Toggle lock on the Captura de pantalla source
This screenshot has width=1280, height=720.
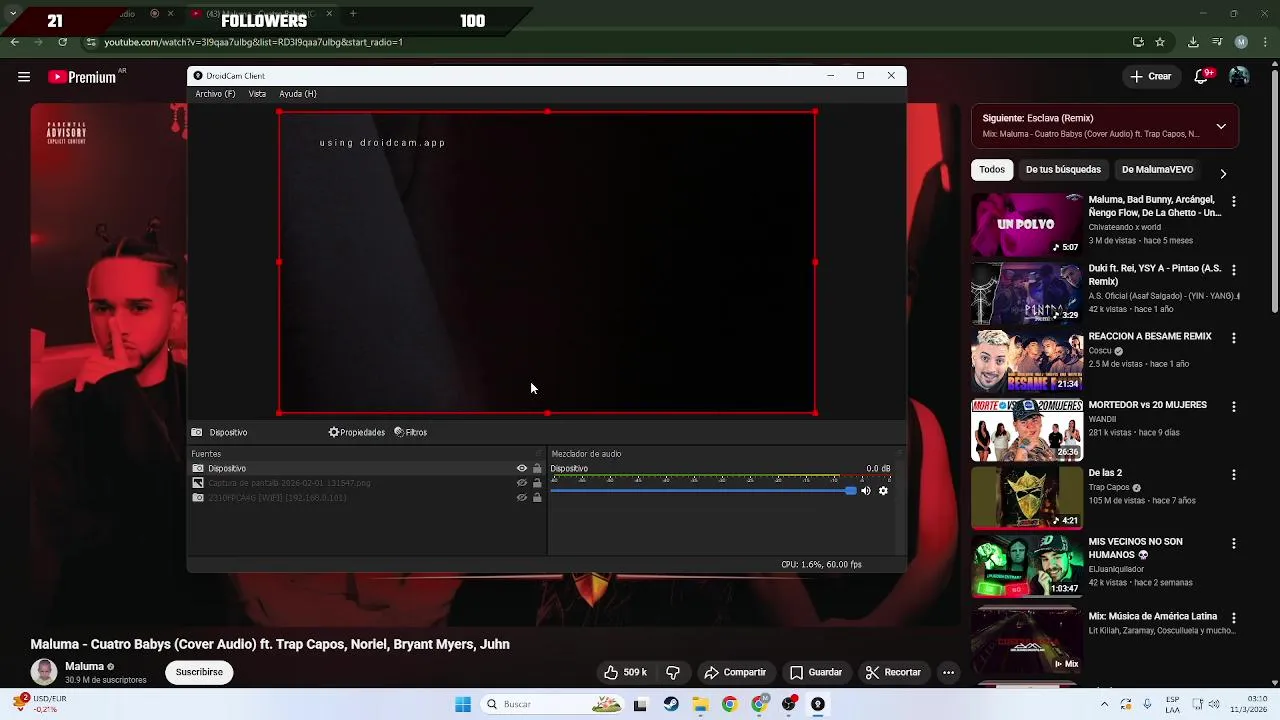(537, 483)
